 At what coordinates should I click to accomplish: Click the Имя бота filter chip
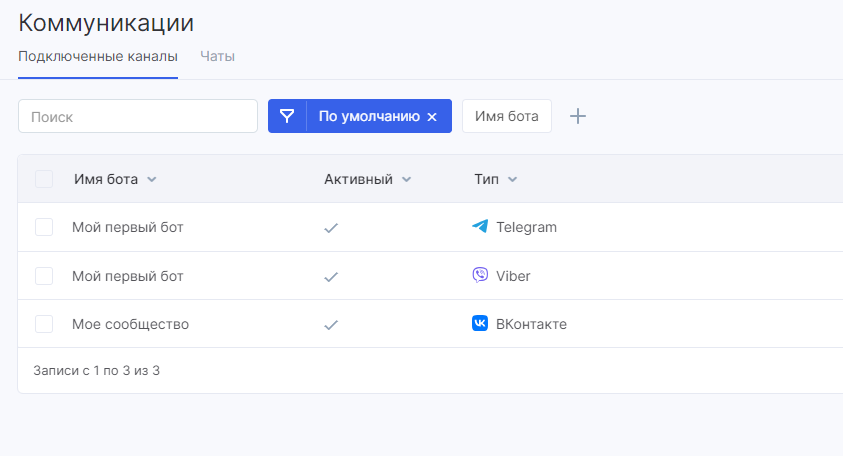tap(506, 116)
